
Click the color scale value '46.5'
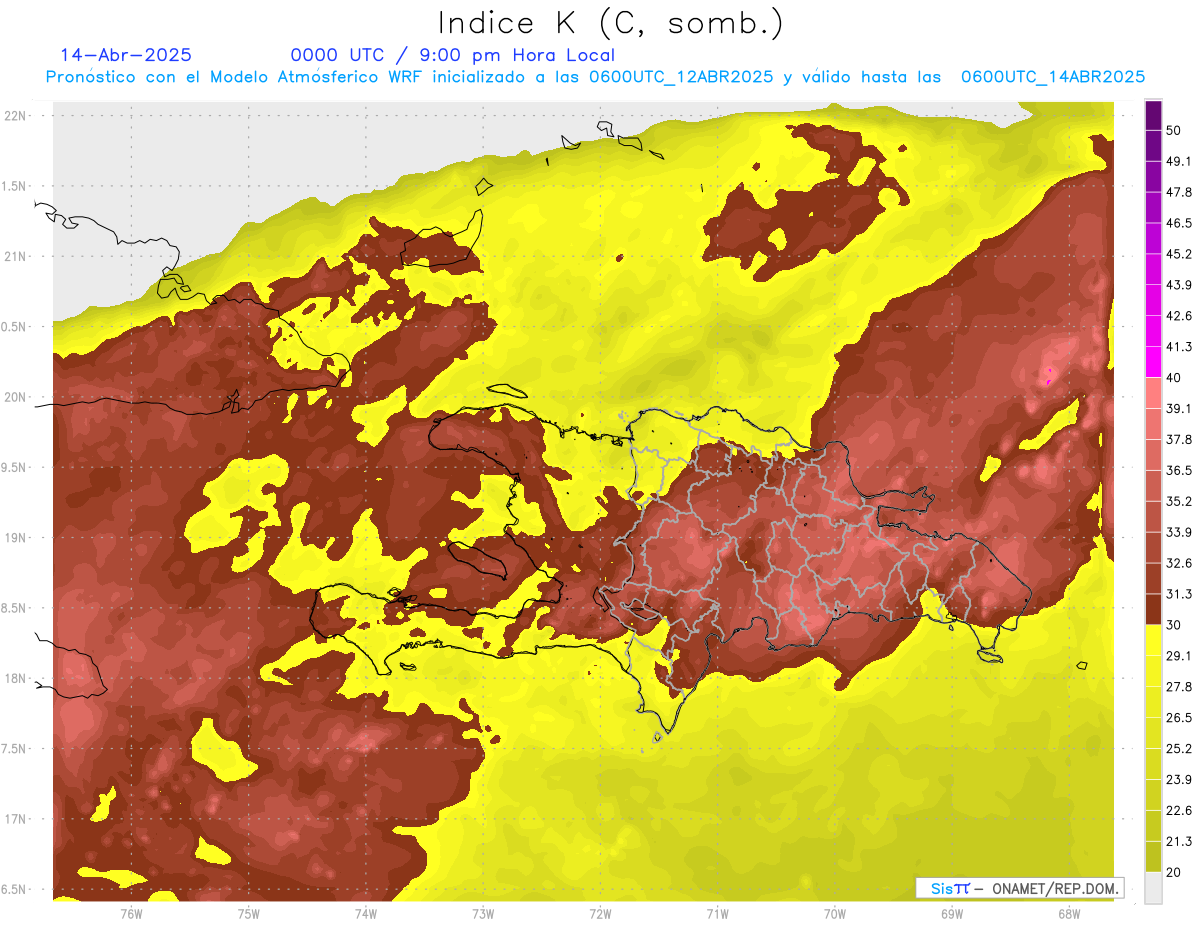tap(1179, 224)
